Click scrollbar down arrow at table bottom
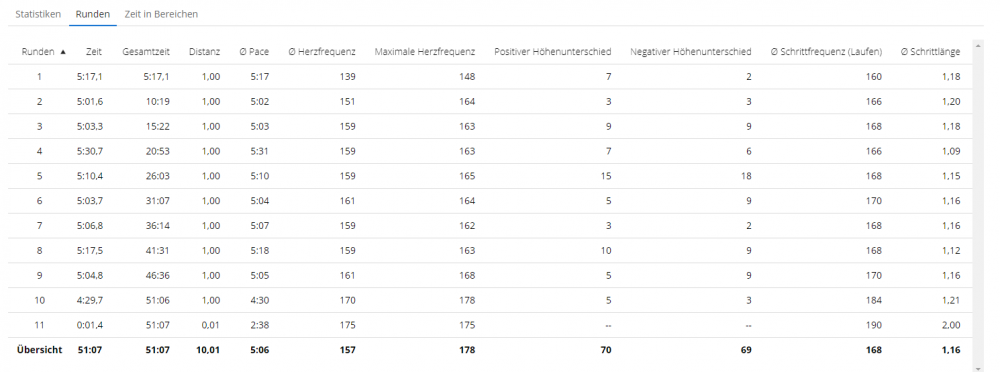Image resolution: width=1000 pixels, height=372 pixels. click(x=978, y=368)
